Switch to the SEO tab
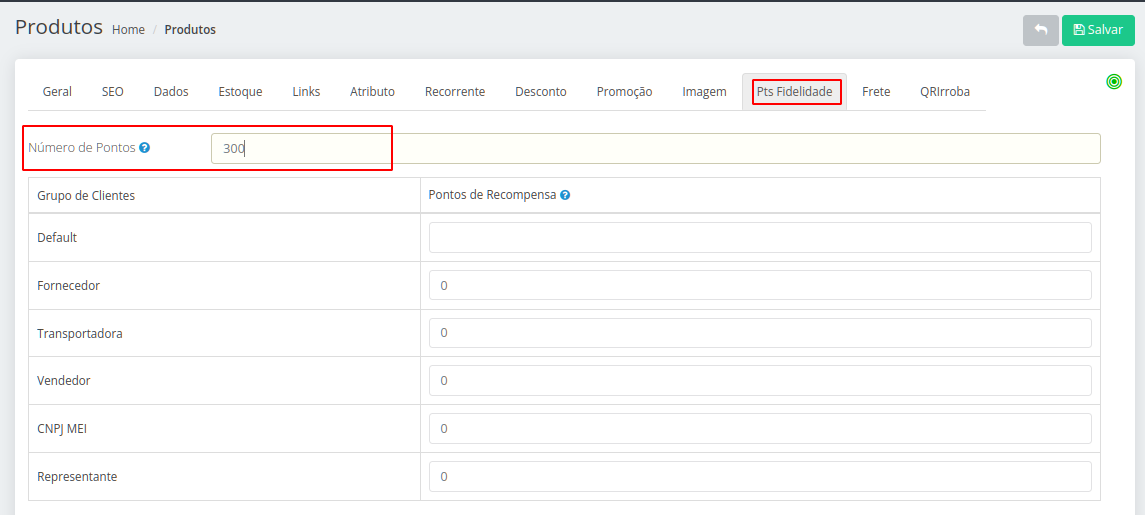The width and height of the screenshot is (1145, 515). tap(113, 92)
